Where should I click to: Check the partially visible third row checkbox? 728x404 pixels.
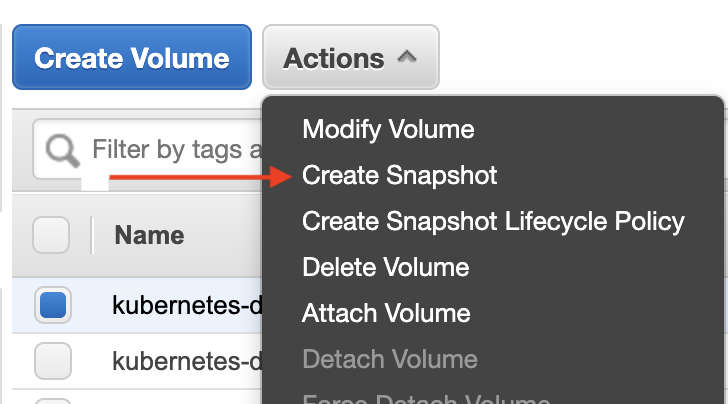coord(53,401)
